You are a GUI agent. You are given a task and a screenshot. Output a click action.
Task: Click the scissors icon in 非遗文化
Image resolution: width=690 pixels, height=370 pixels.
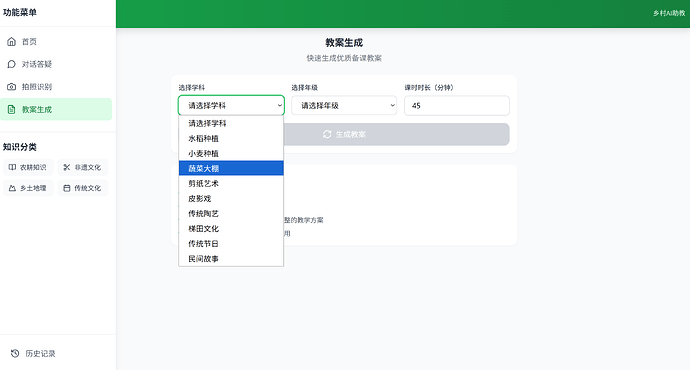(x=67, y=167)
